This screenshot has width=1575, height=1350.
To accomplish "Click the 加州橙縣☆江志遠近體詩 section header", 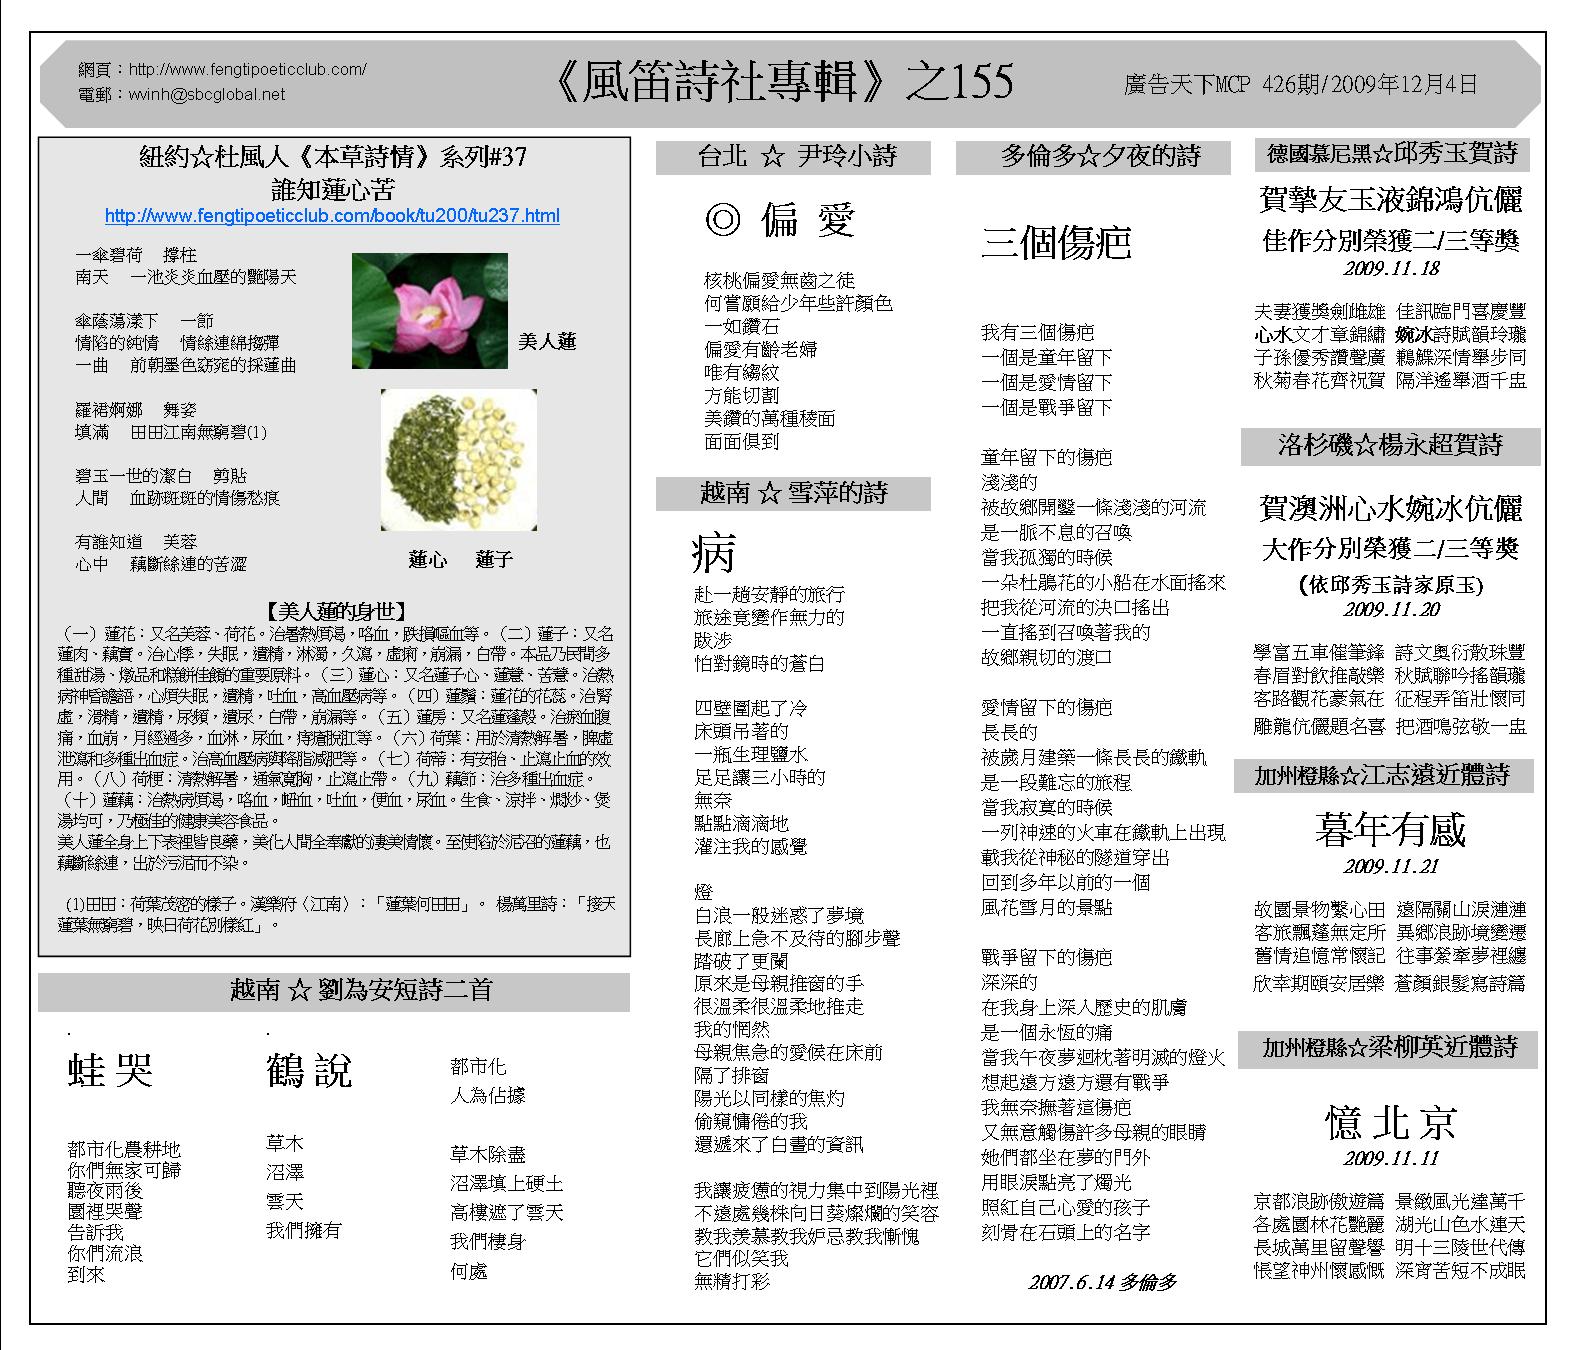I will click(1388, 776).
